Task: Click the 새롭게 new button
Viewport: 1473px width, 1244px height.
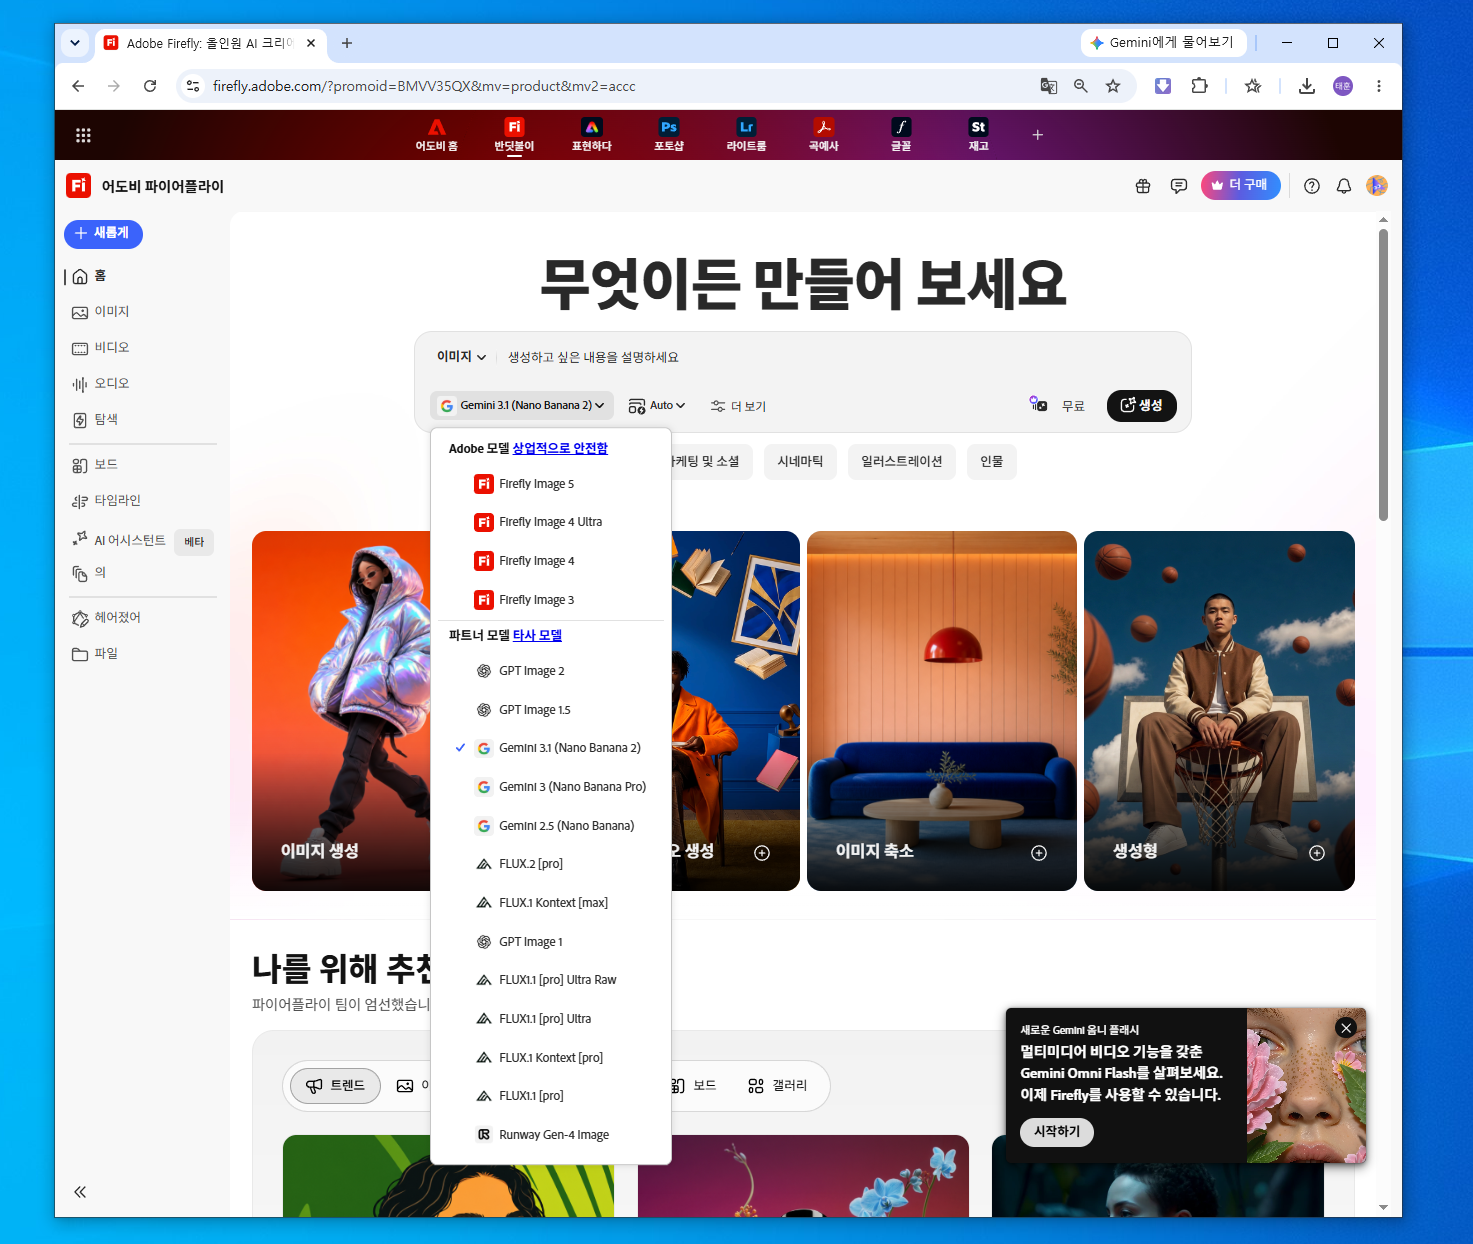Action: click(x=103, y=233)
